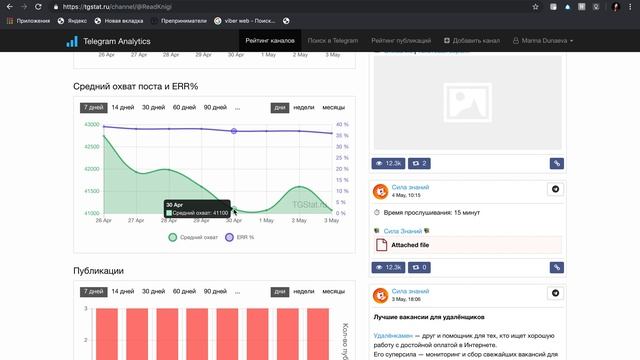Toggle the Средний охват legend item
Image resolution: width=640 pixels, height=360 pixels.
[193, 237]
